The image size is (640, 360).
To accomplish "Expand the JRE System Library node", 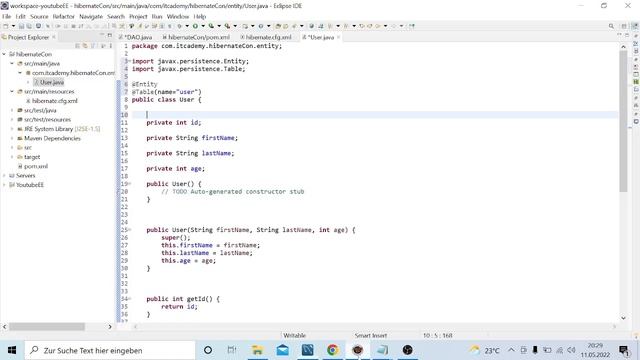I will click(x=12, y=129).
